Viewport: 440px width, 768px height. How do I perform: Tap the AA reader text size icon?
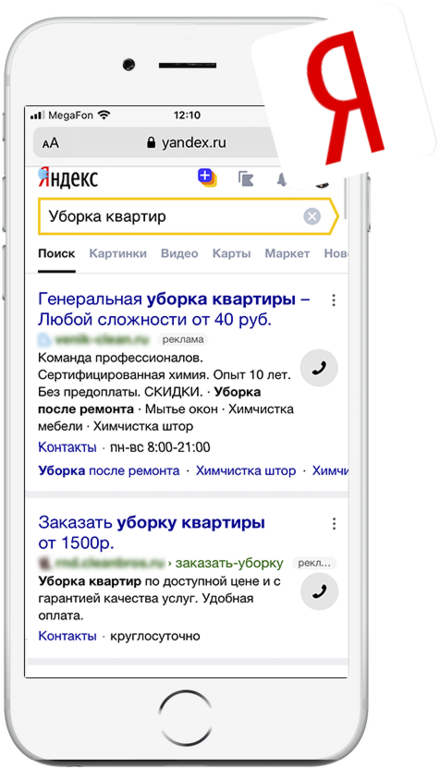(x=50, y=143)
